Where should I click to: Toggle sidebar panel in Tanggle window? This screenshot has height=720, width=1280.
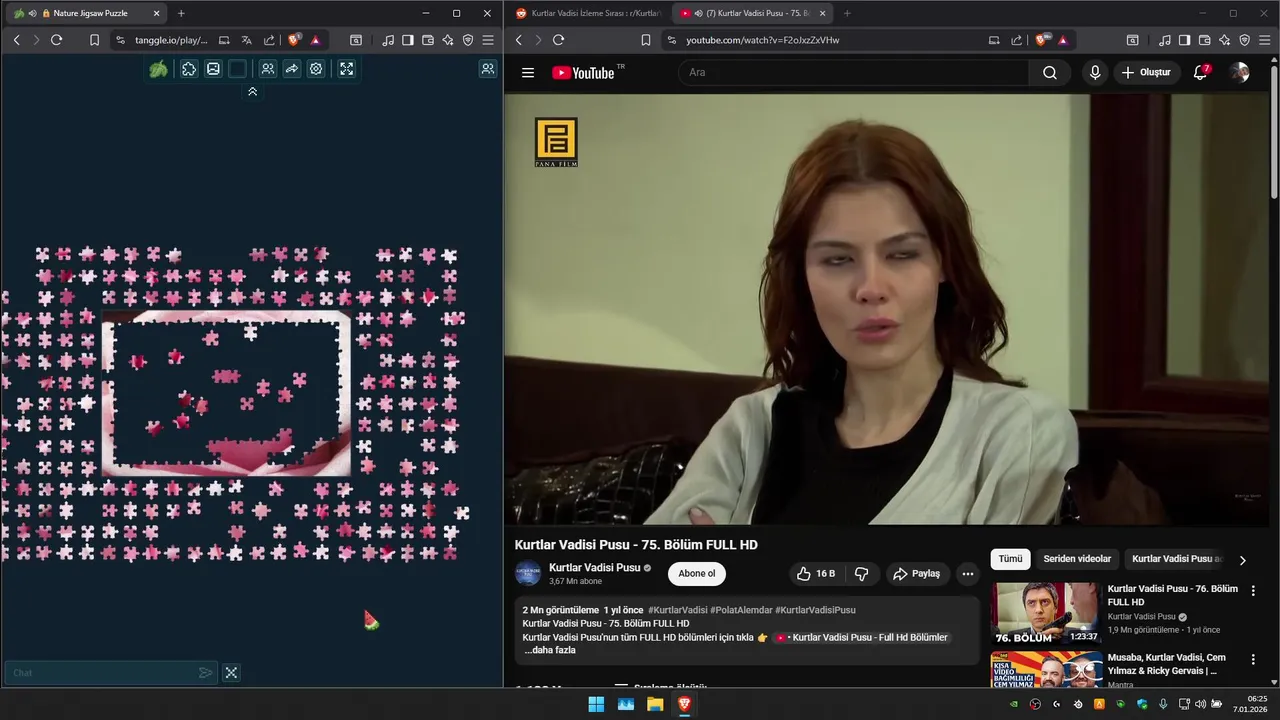click(408, 40)
